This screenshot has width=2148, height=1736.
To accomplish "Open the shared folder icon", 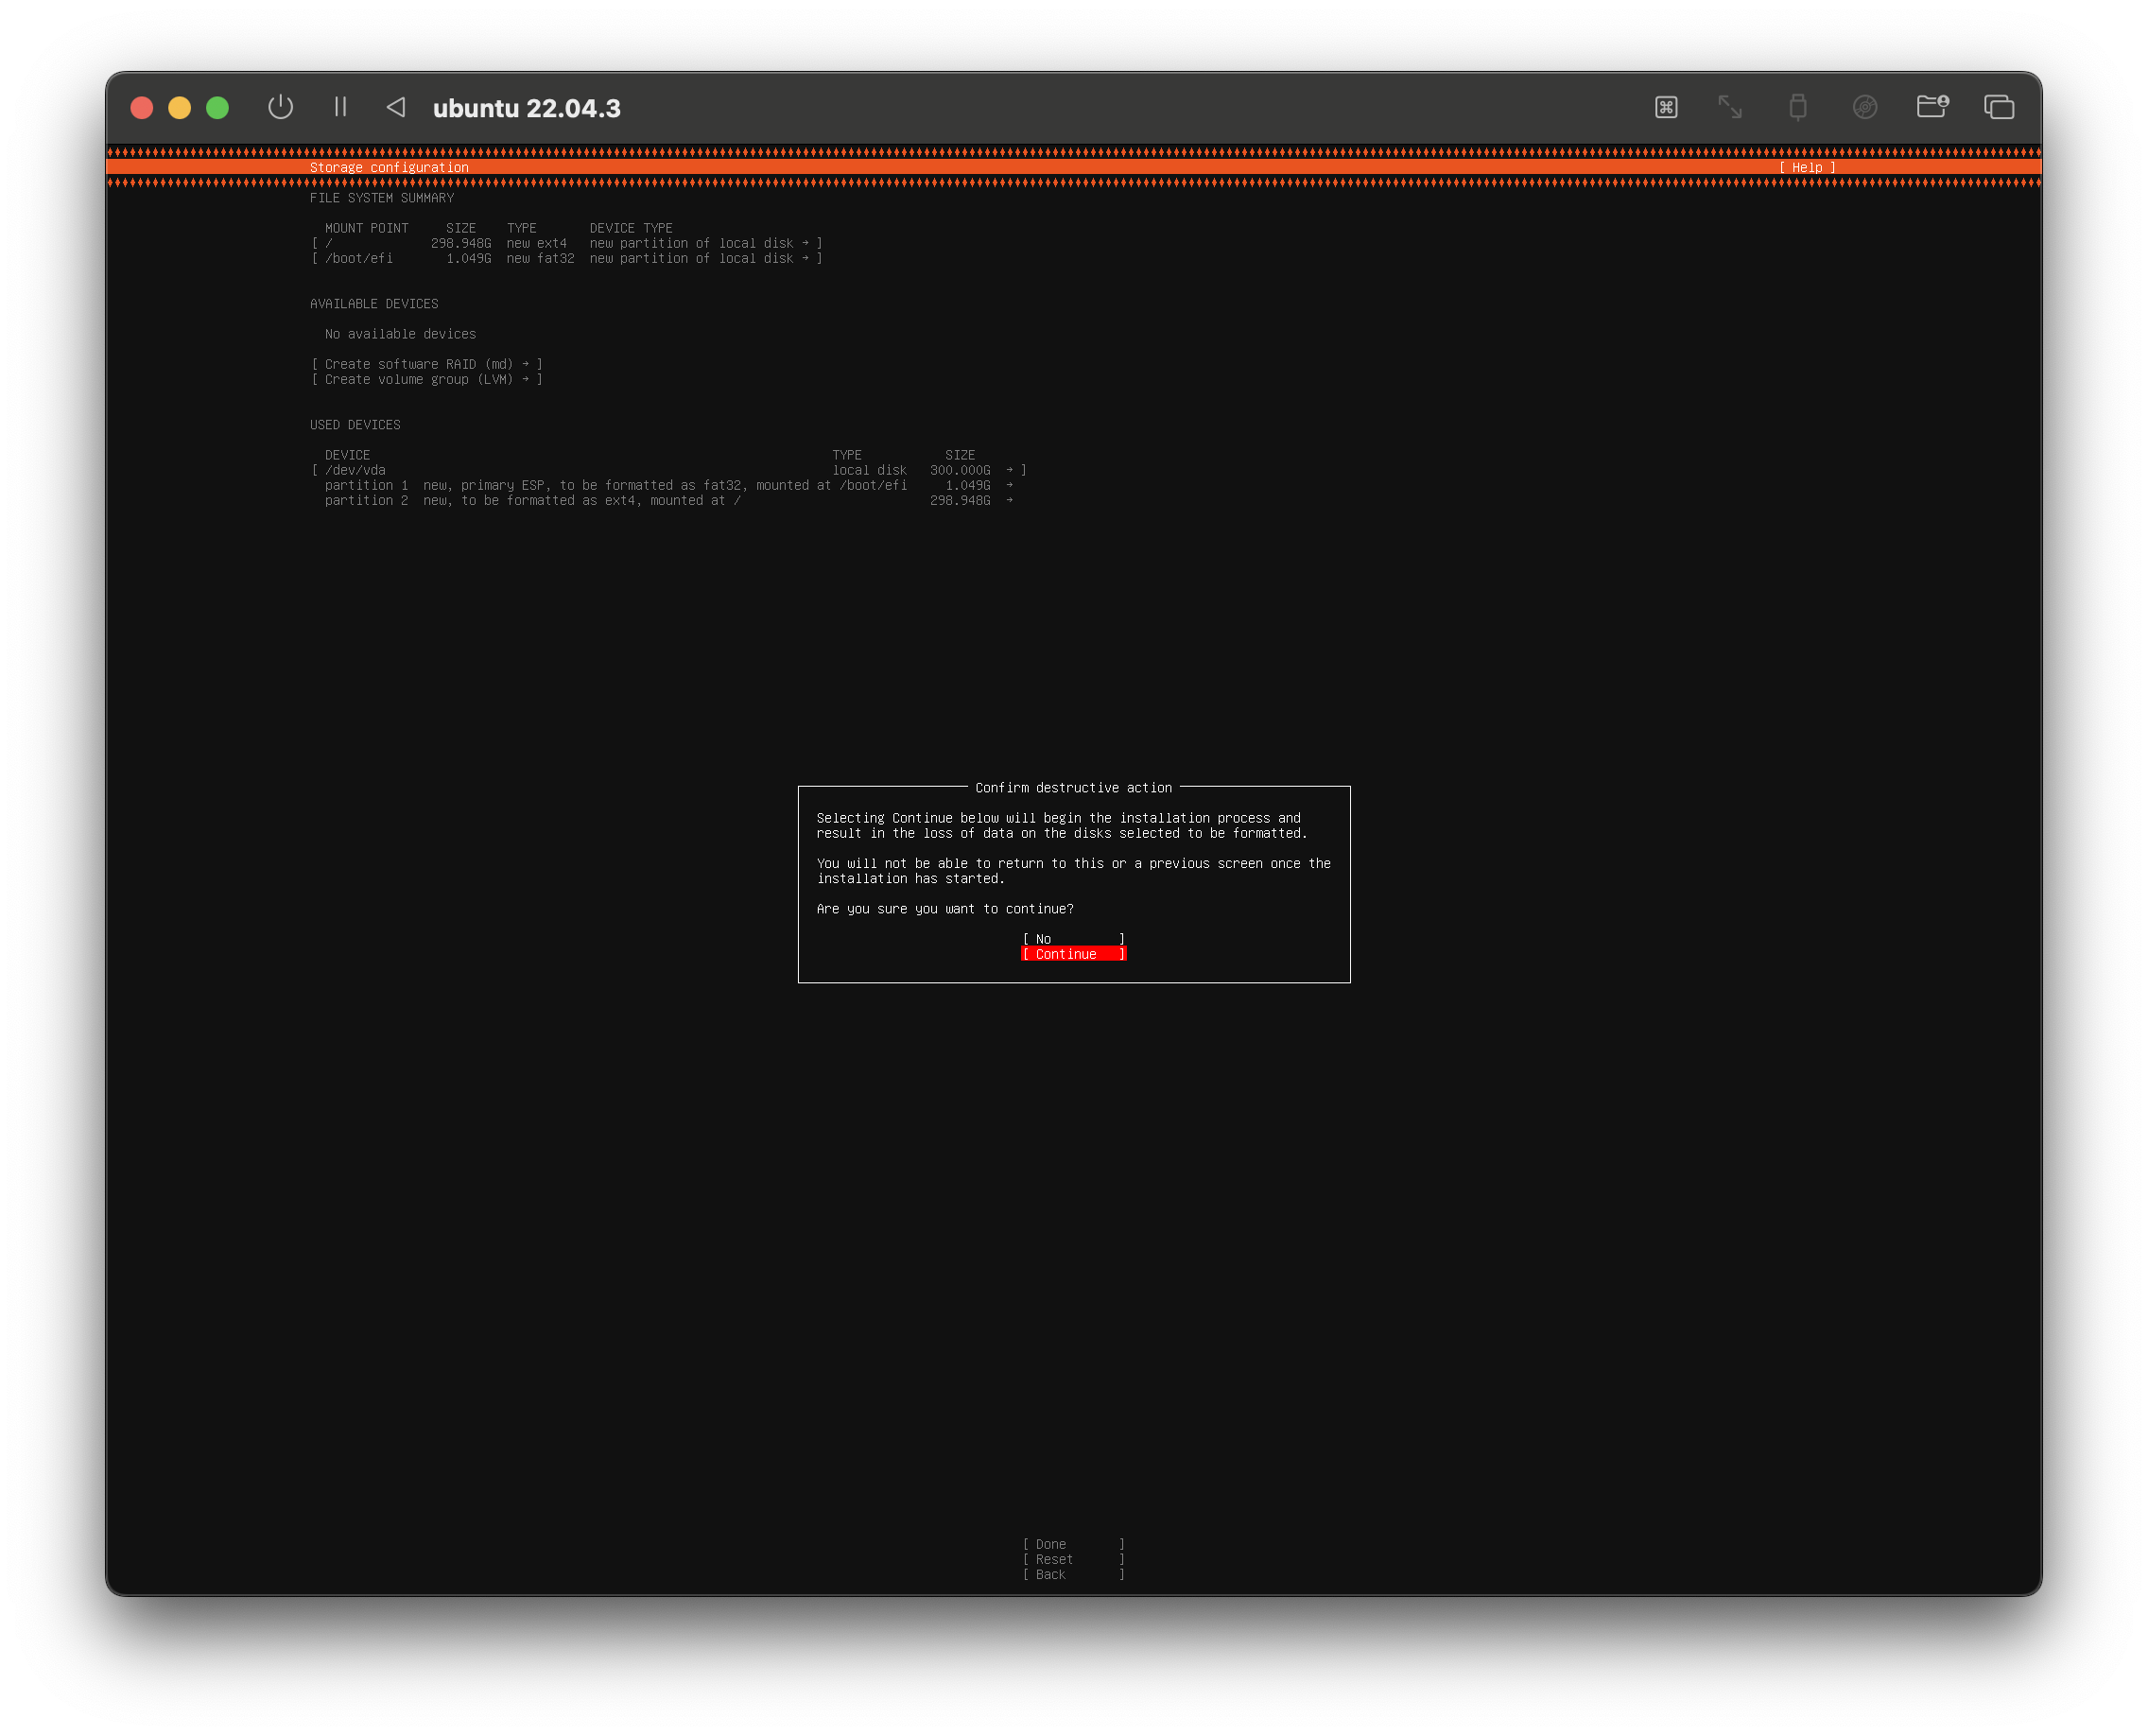I will [1932, 106].
